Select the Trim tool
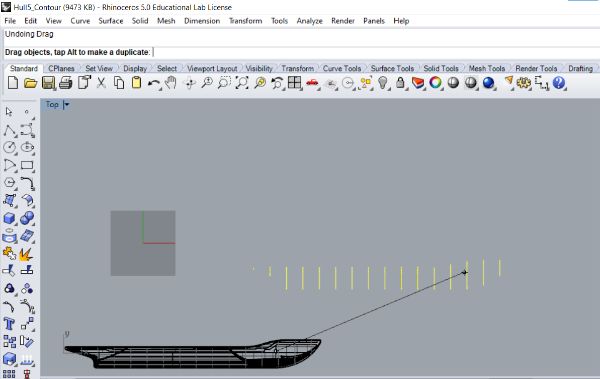This screenshot has height=379, width=600. 9,271
